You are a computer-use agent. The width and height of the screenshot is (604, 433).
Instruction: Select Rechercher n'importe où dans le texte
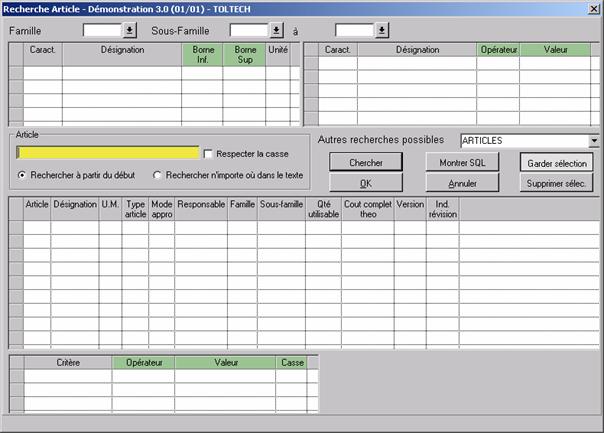[157, 175]
